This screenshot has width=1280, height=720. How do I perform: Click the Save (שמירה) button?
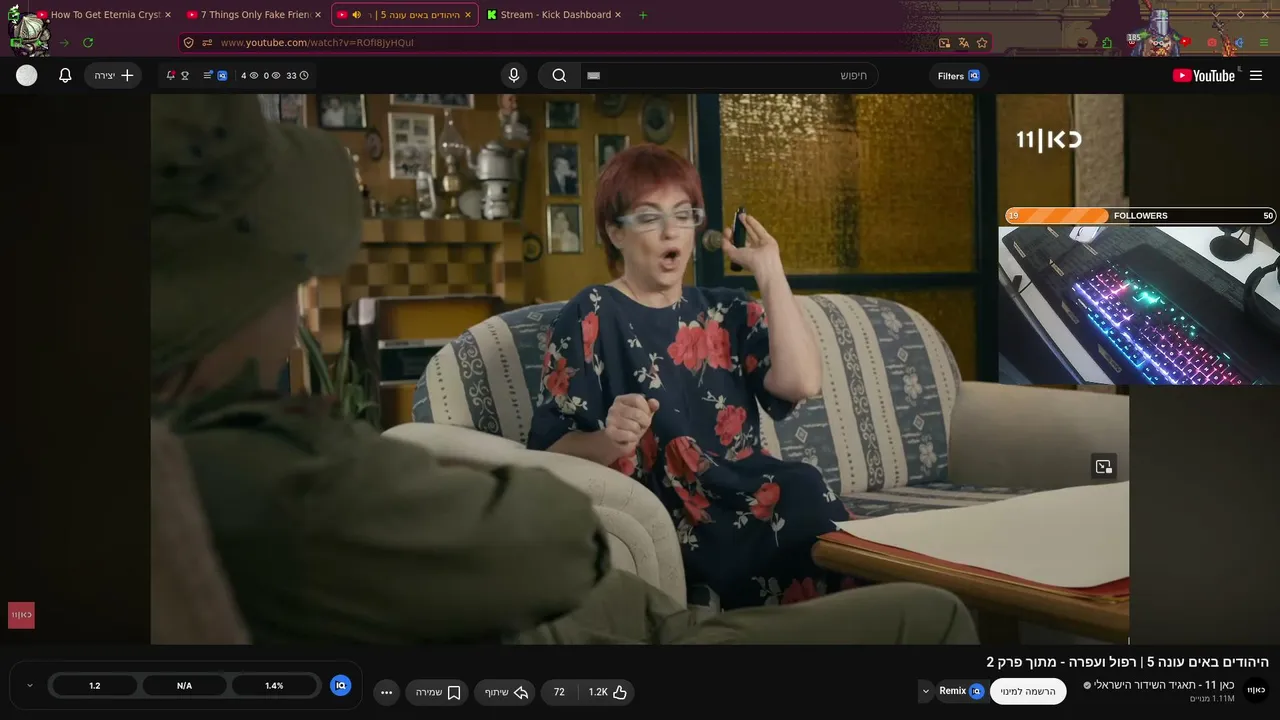[x=437, y=692]
